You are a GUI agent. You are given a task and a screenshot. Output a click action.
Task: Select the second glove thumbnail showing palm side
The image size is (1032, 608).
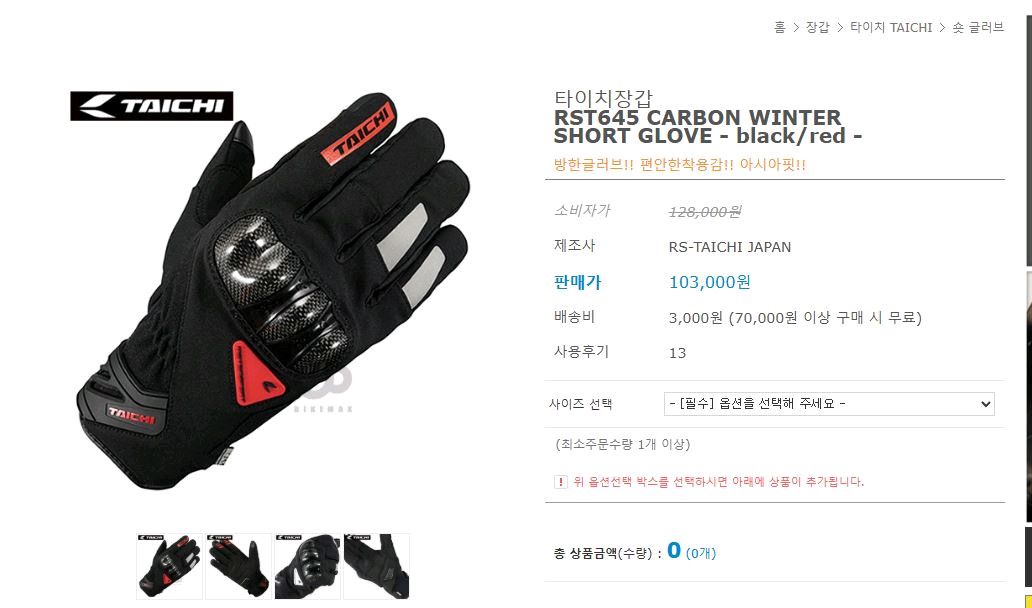point(238,566)
